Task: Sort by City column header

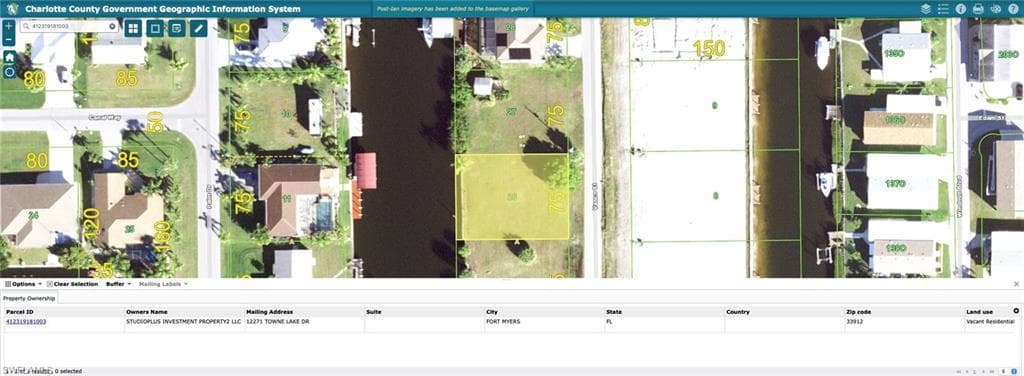Action: [x=544, y=312]
